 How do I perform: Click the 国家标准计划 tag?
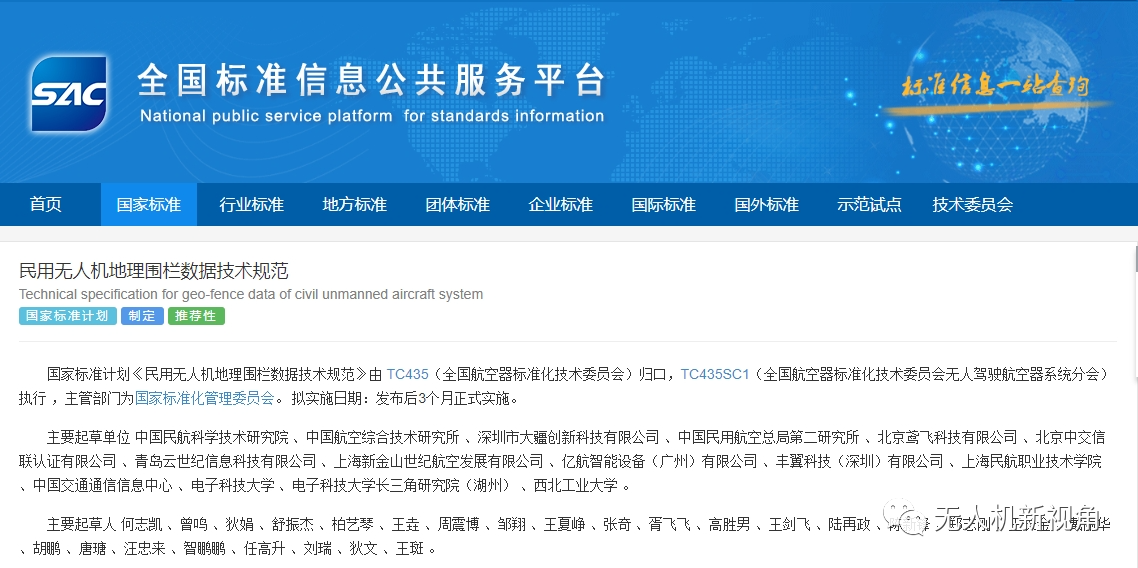point(67,316)
